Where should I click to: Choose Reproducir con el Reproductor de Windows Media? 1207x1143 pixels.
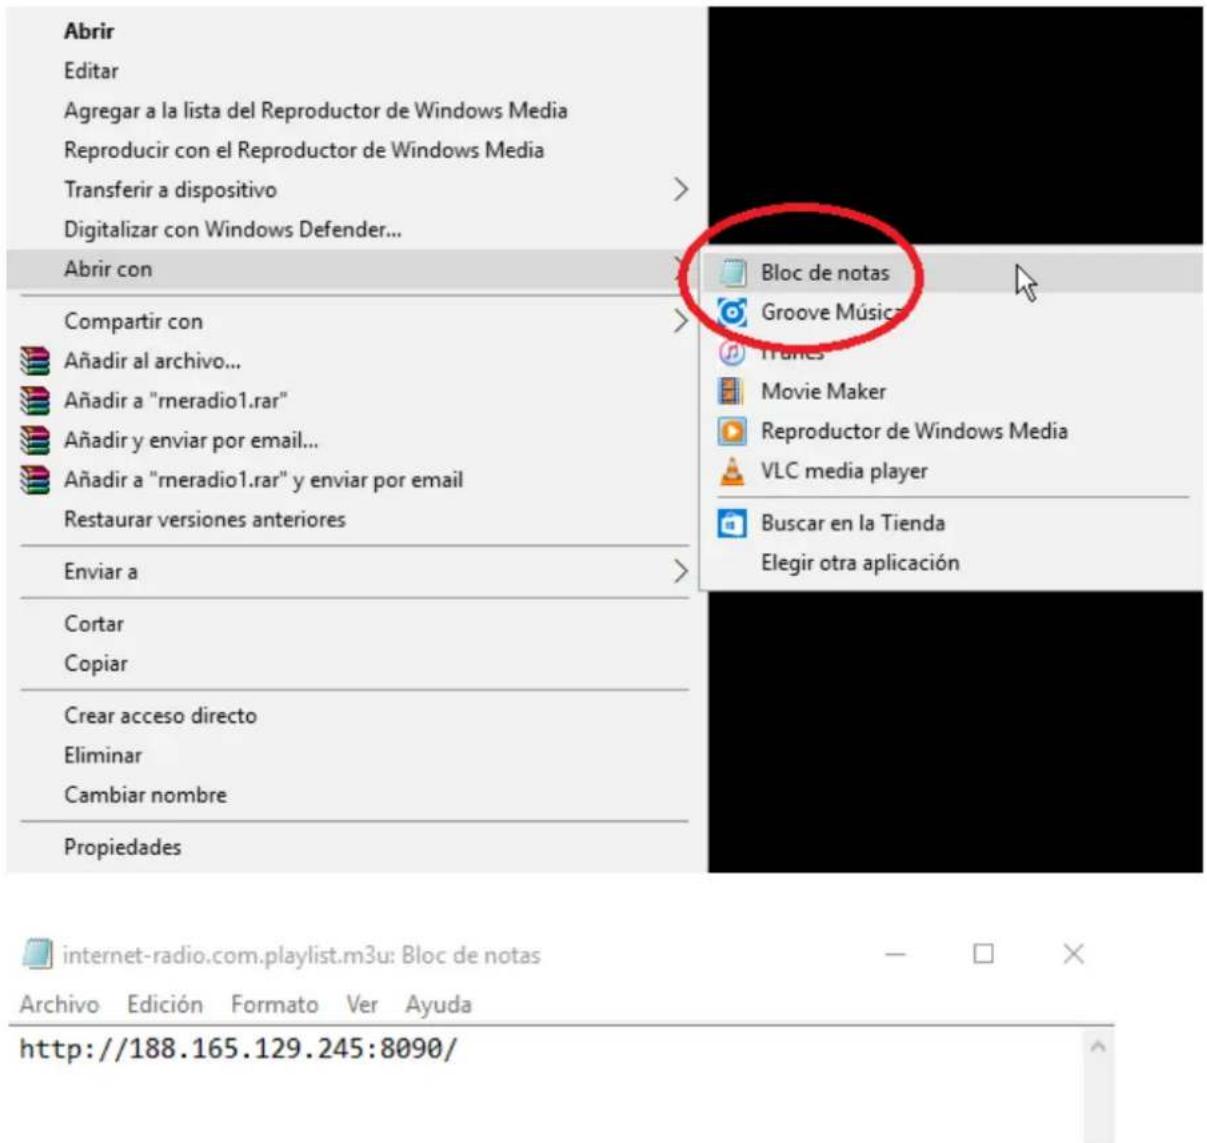[x=304, y=150]
